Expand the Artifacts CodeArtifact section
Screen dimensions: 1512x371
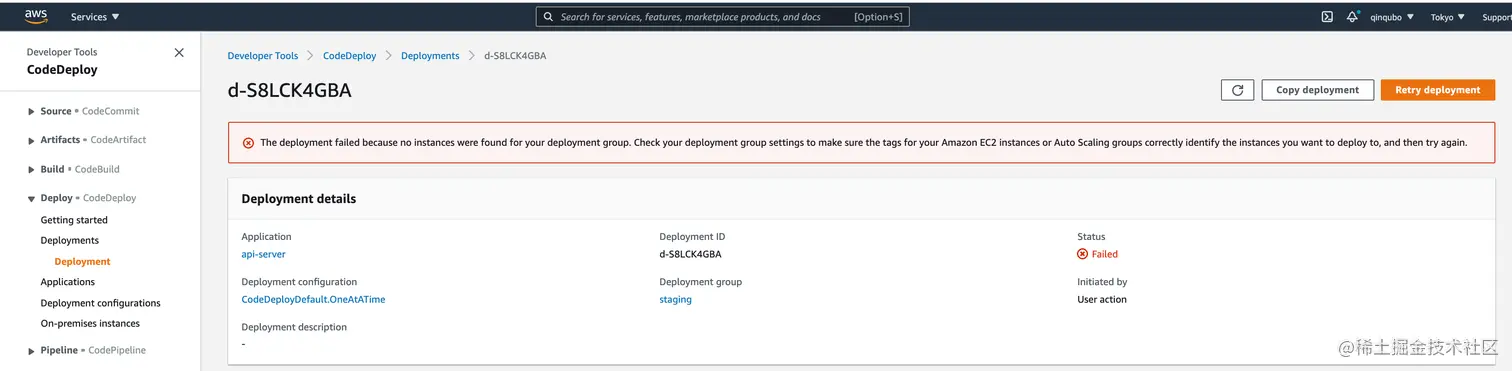(32, 140)
